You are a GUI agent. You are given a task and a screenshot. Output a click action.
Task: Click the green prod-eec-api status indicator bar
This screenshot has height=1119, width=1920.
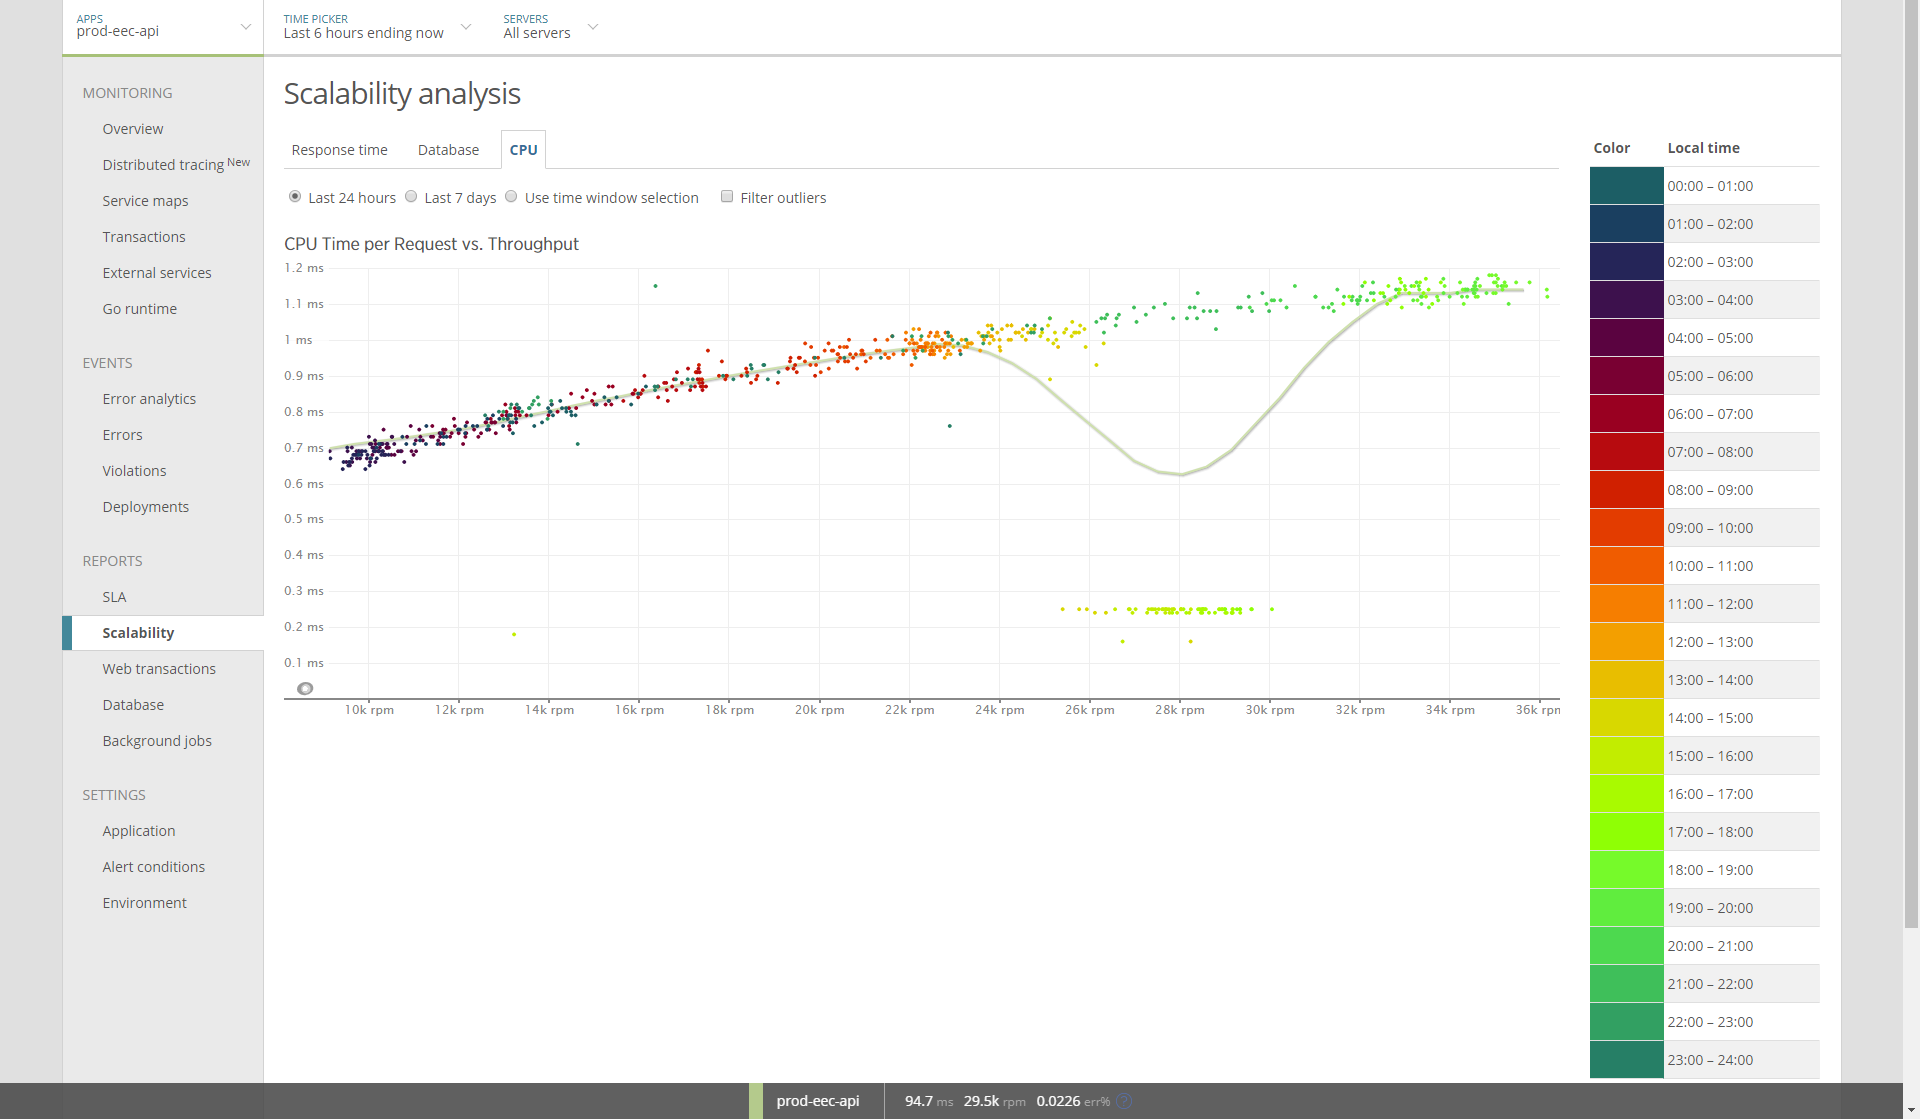pos(755,1101)
